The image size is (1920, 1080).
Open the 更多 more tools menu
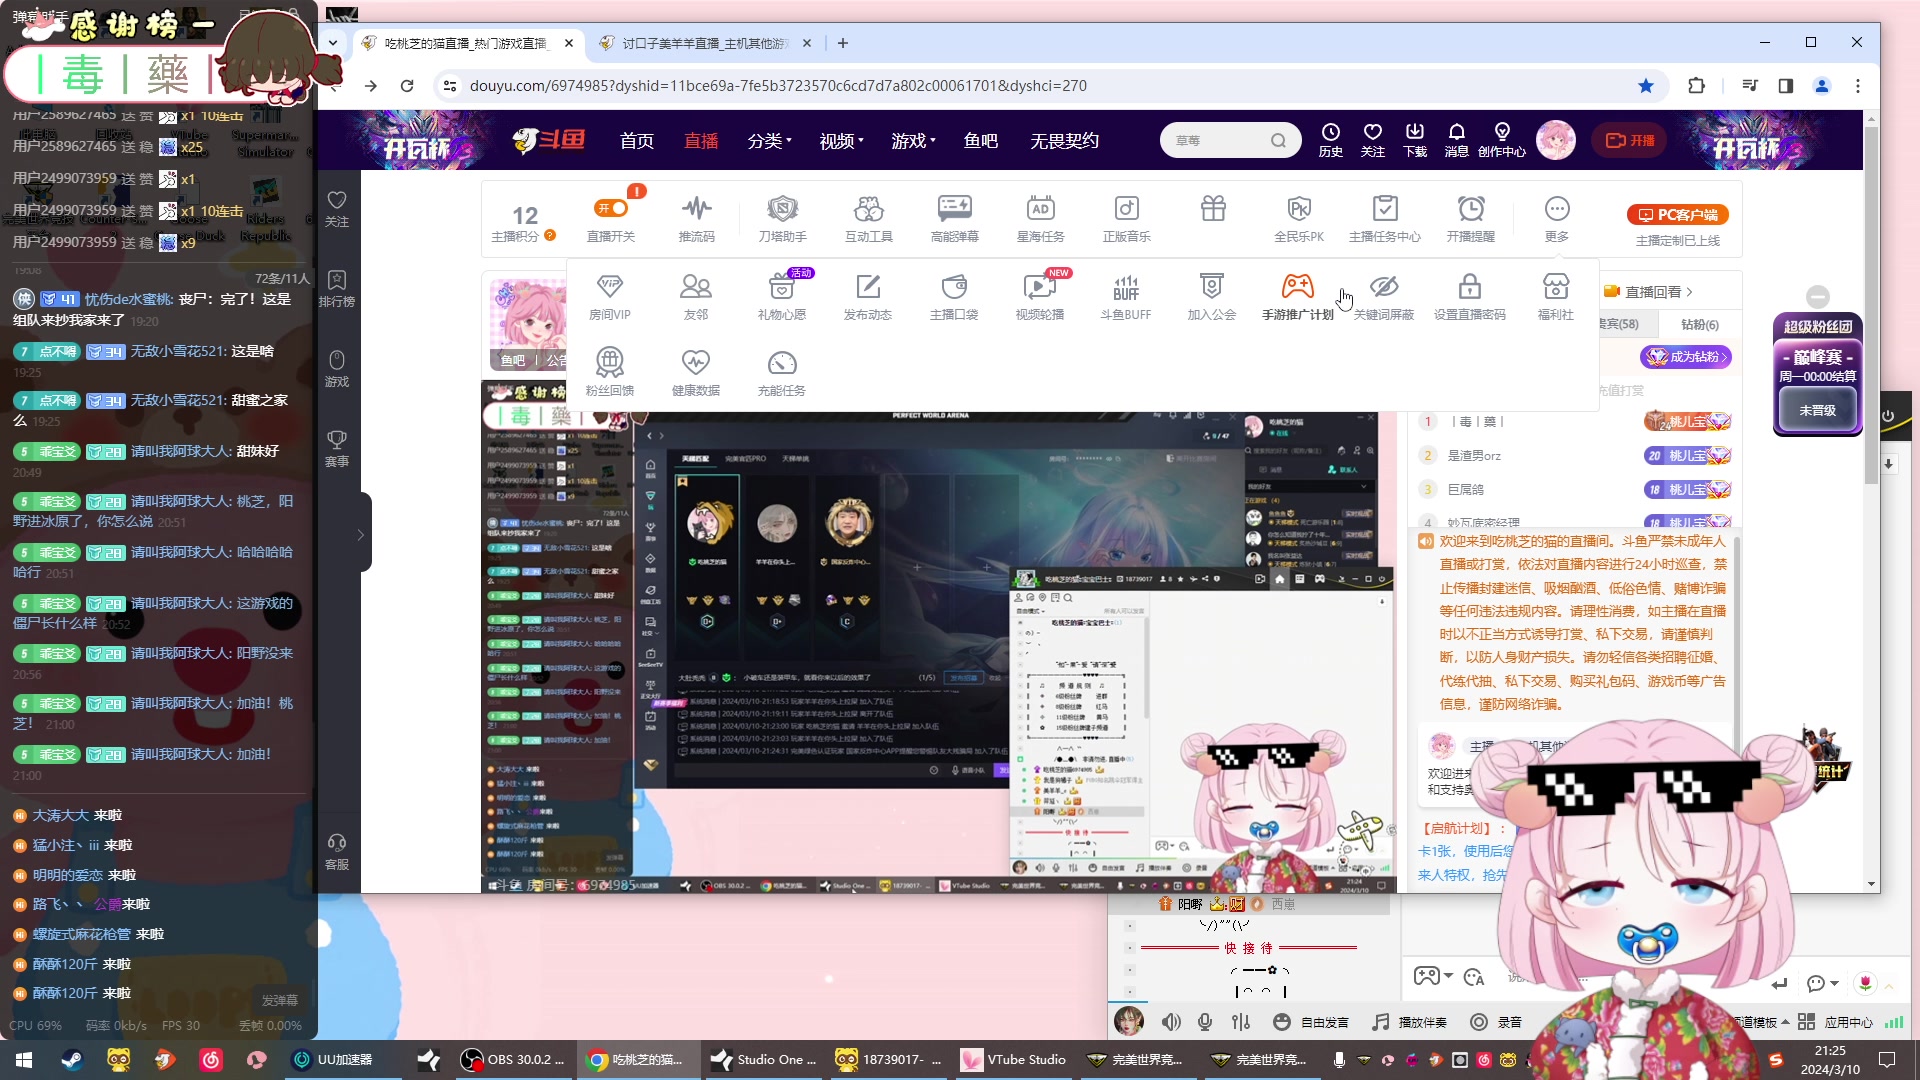click(1557, 219)
